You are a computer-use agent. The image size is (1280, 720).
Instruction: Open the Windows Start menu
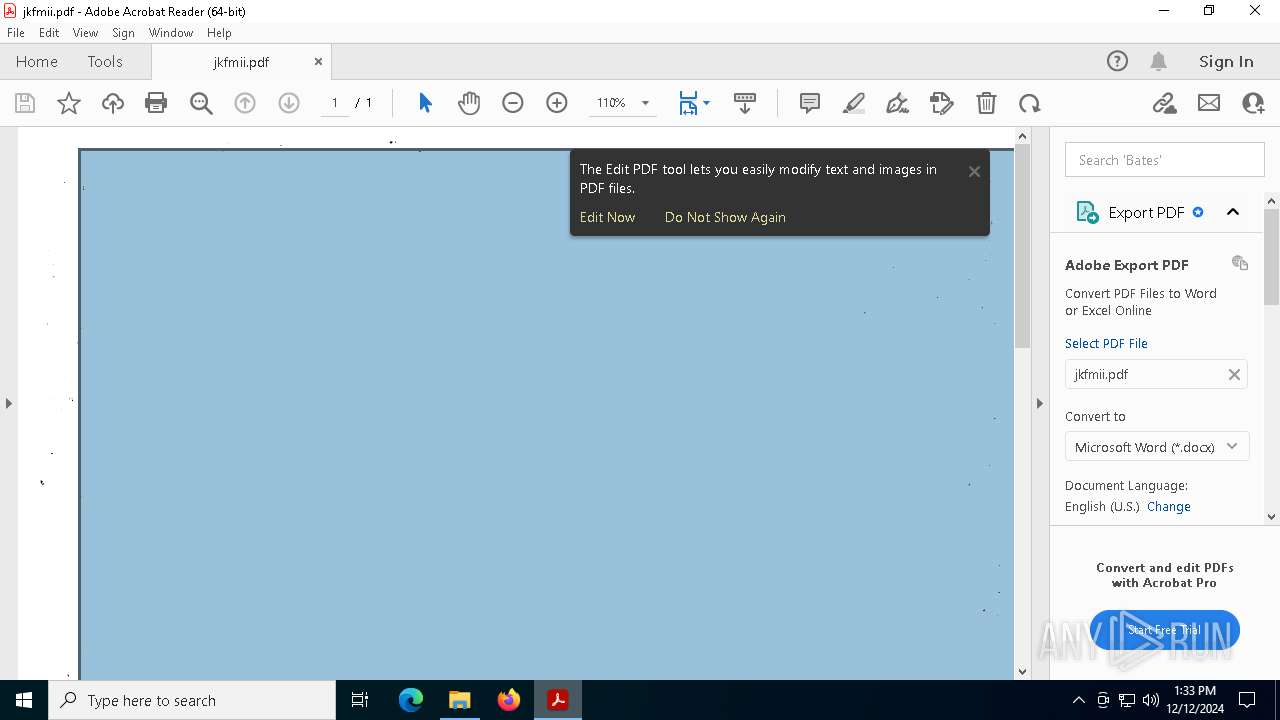click(x=24, y=700)
